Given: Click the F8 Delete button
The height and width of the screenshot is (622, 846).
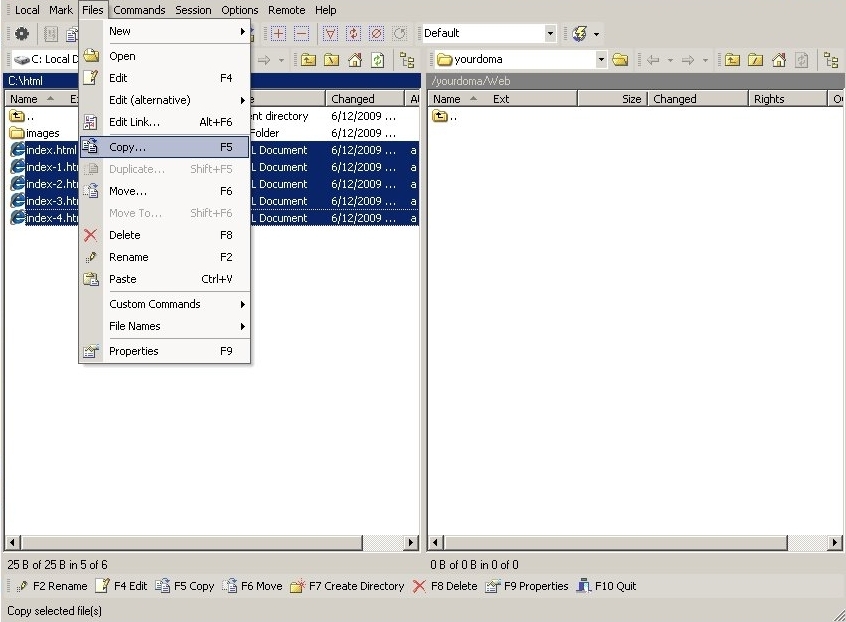Looking at the screenshot, I should [444, 586].
